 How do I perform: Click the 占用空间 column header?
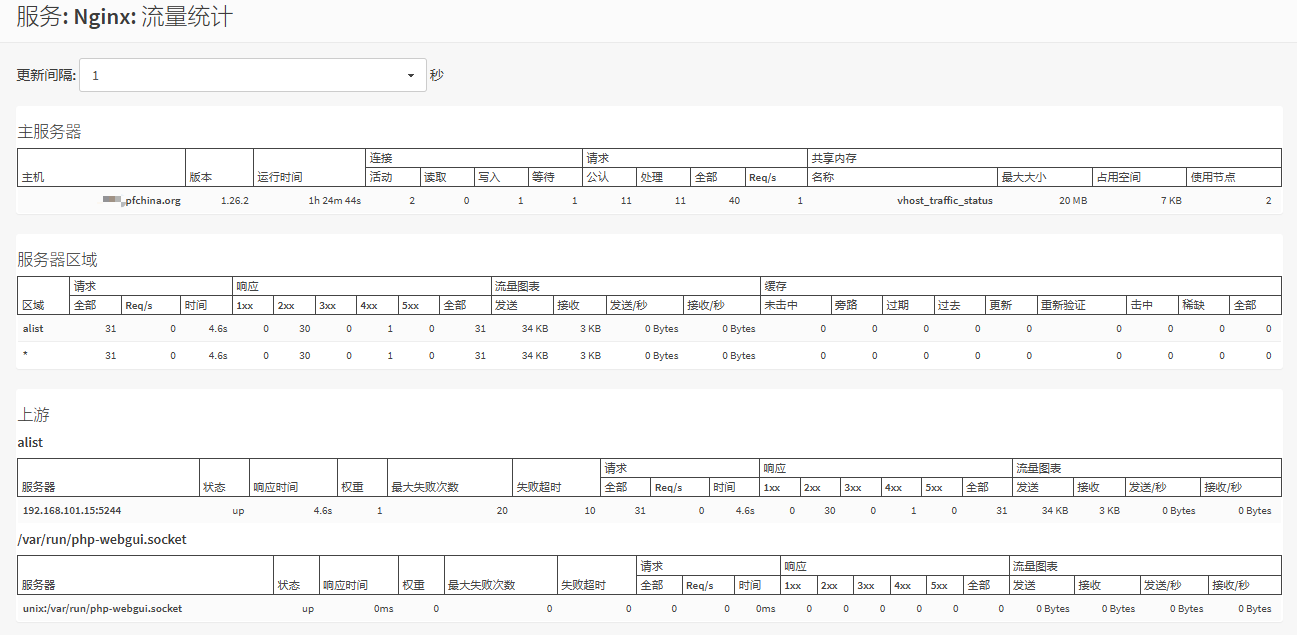pyautogui.click(x=1118, y=177)
